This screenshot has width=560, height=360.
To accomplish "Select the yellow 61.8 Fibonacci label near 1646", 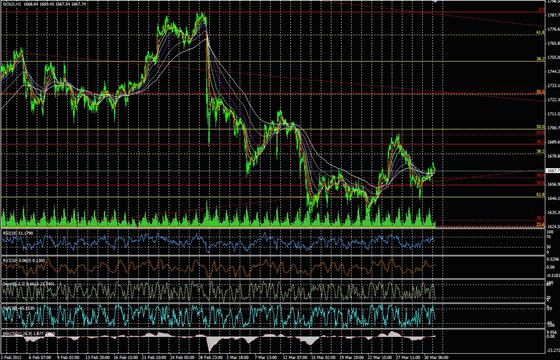I will pyautogui.click(x=541, y=195).
